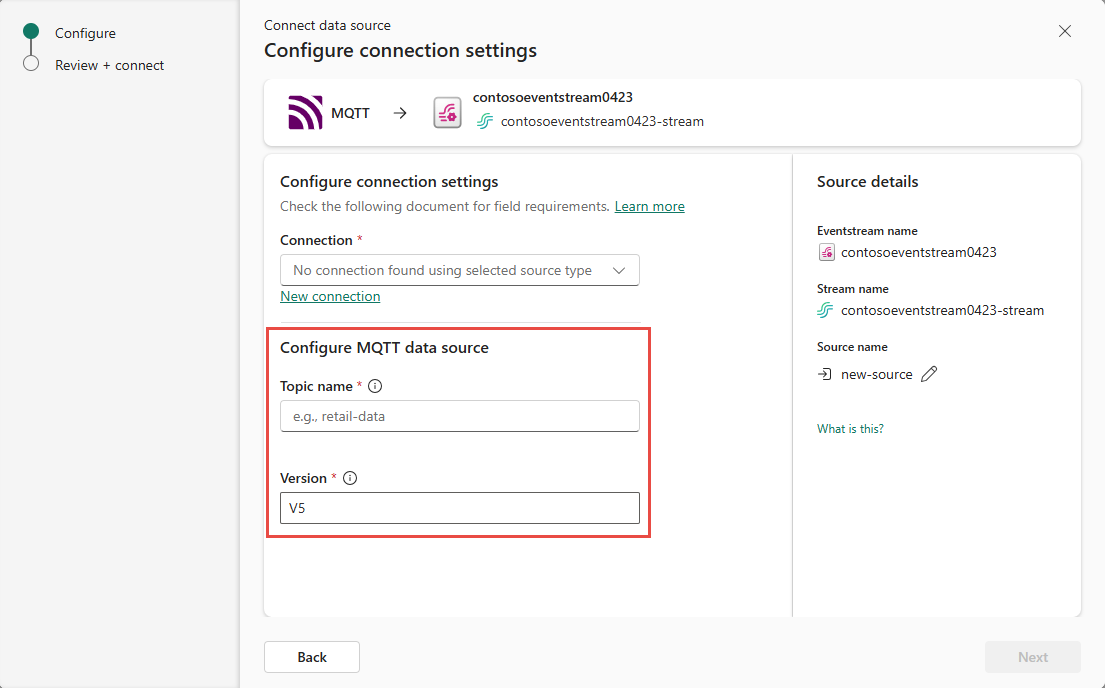Click the New connection link
Viewport: 1105px width, 688px height.
pos(330,296)
